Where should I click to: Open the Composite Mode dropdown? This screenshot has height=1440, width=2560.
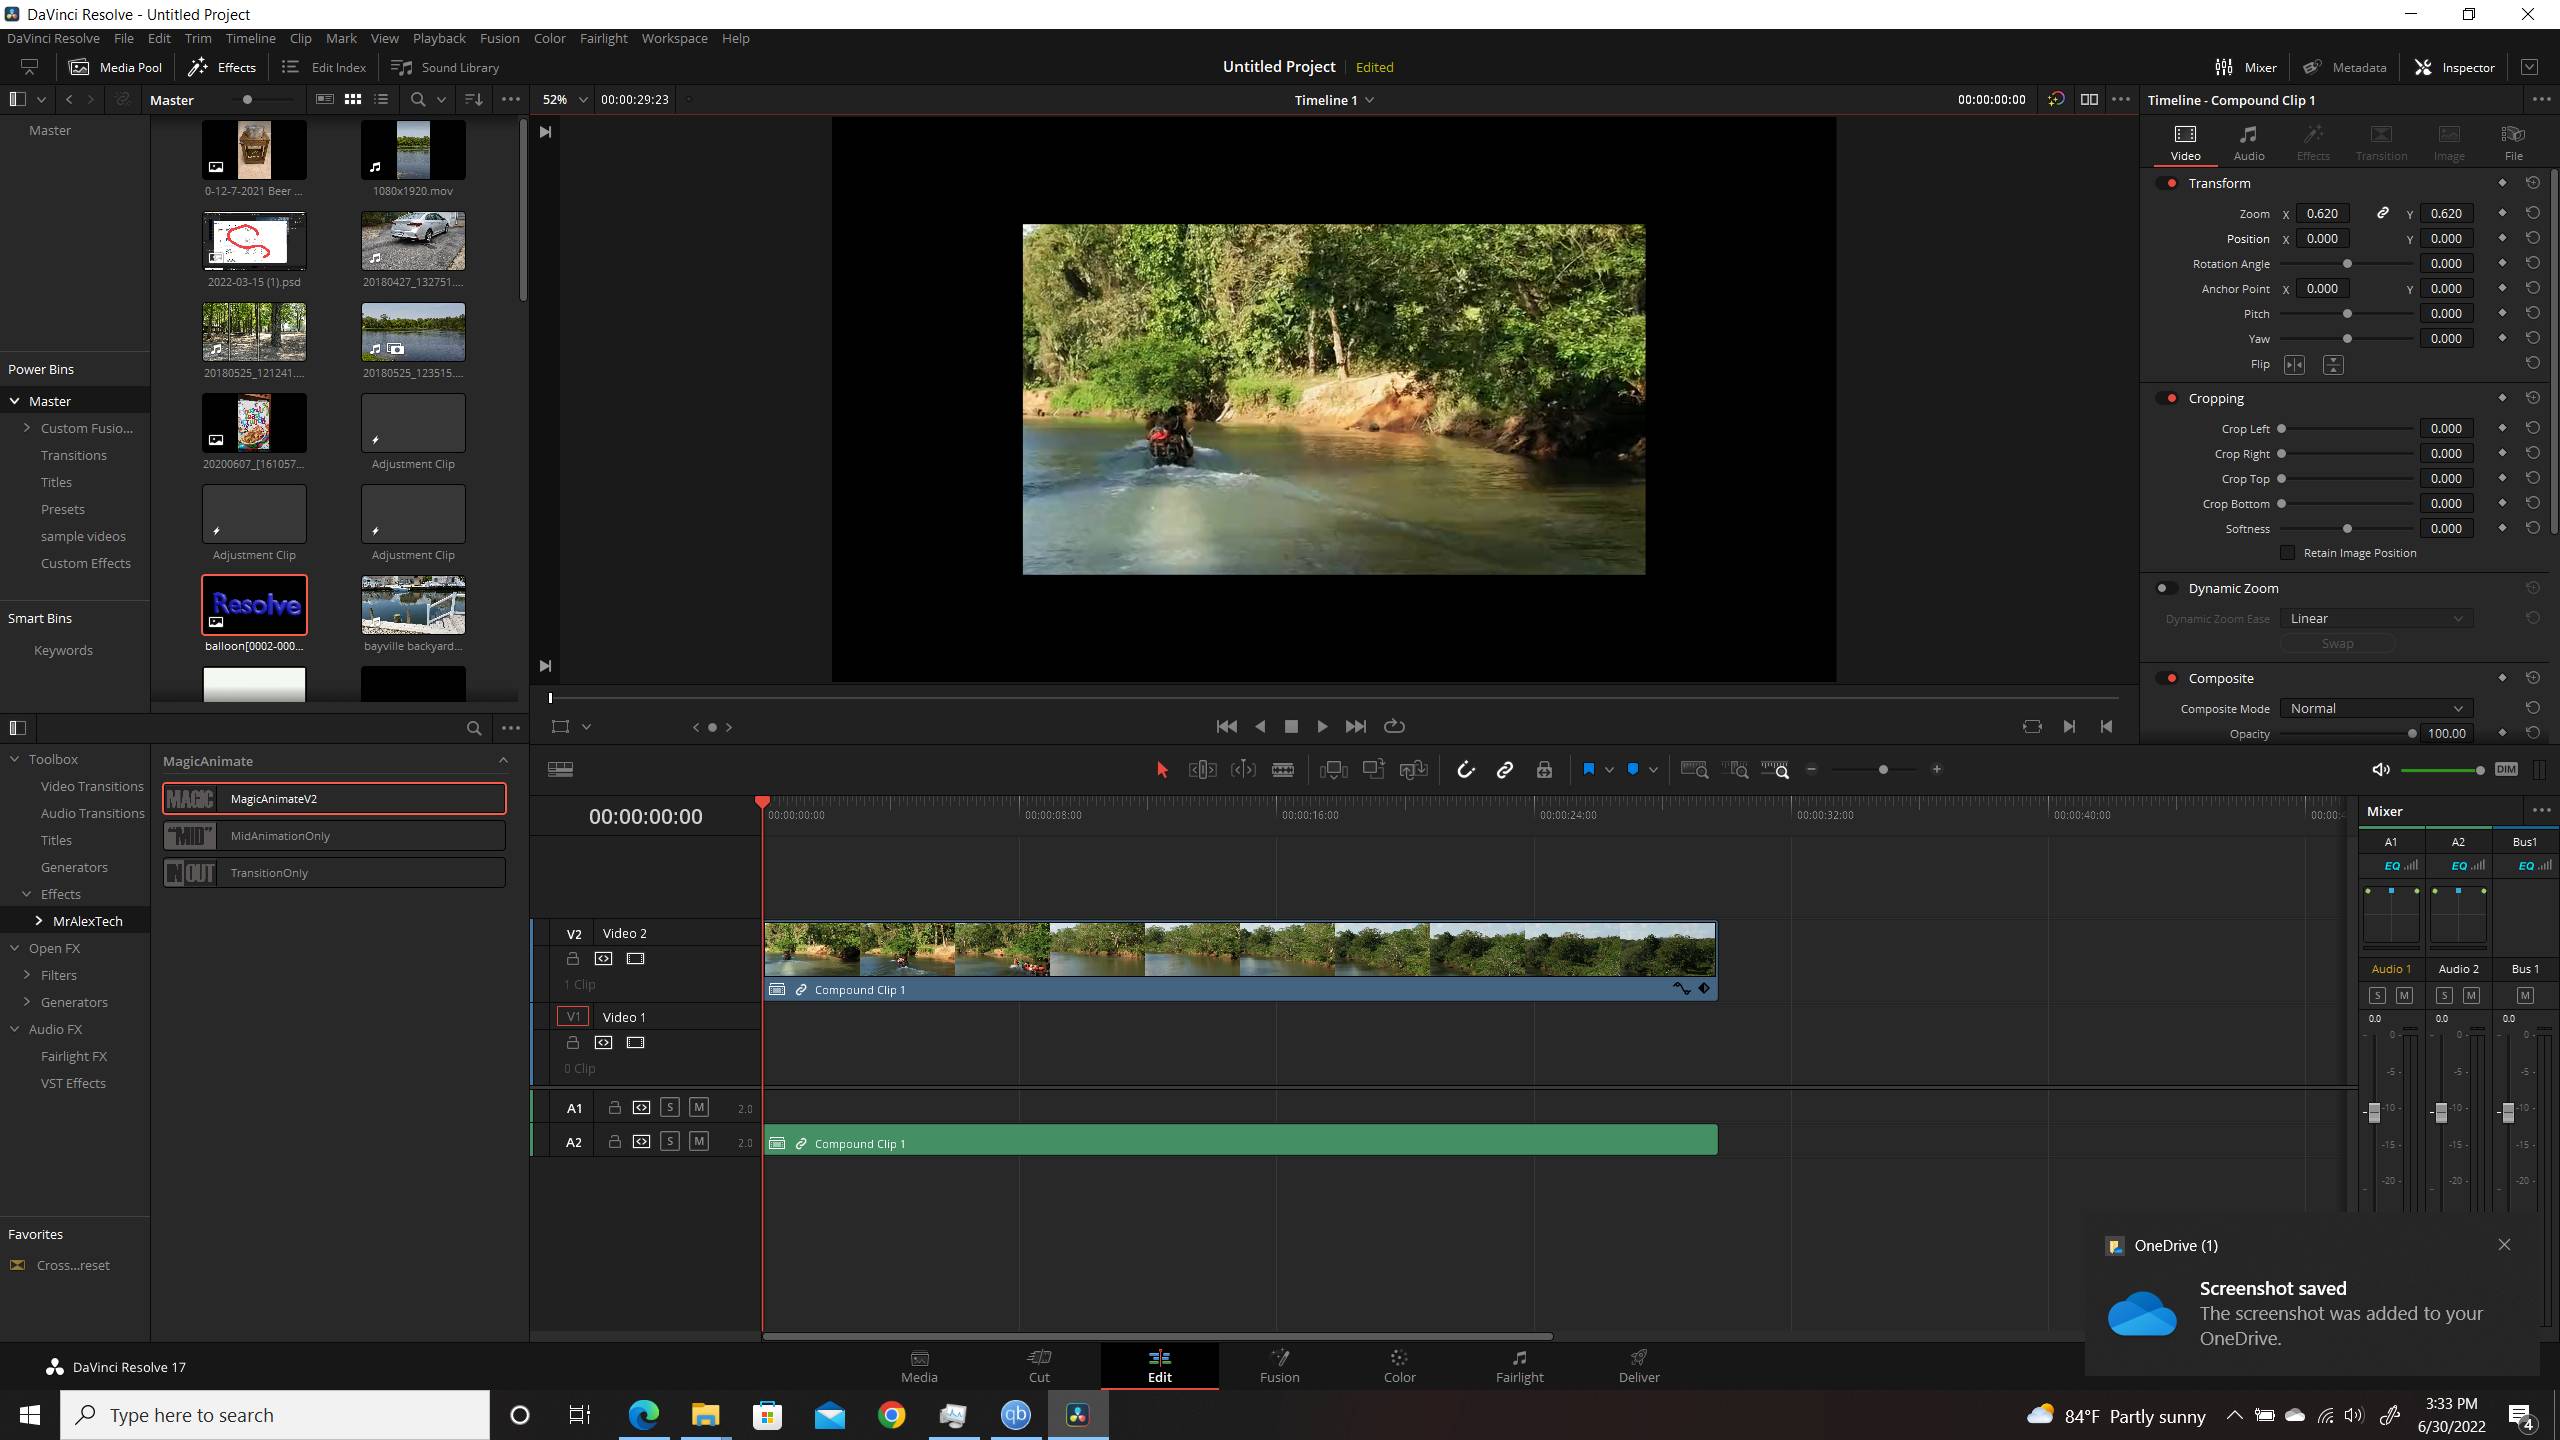(2376, 708)
